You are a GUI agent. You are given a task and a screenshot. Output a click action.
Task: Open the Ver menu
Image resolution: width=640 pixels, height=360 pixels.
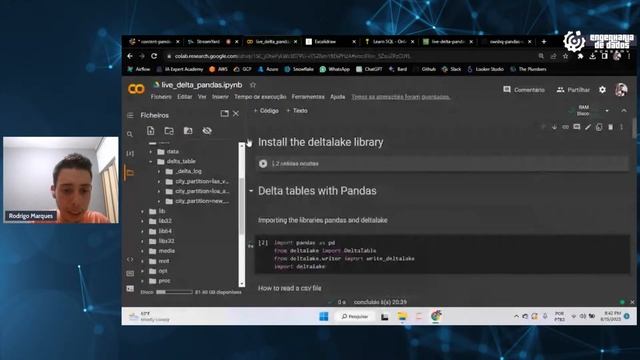point(202,97)
